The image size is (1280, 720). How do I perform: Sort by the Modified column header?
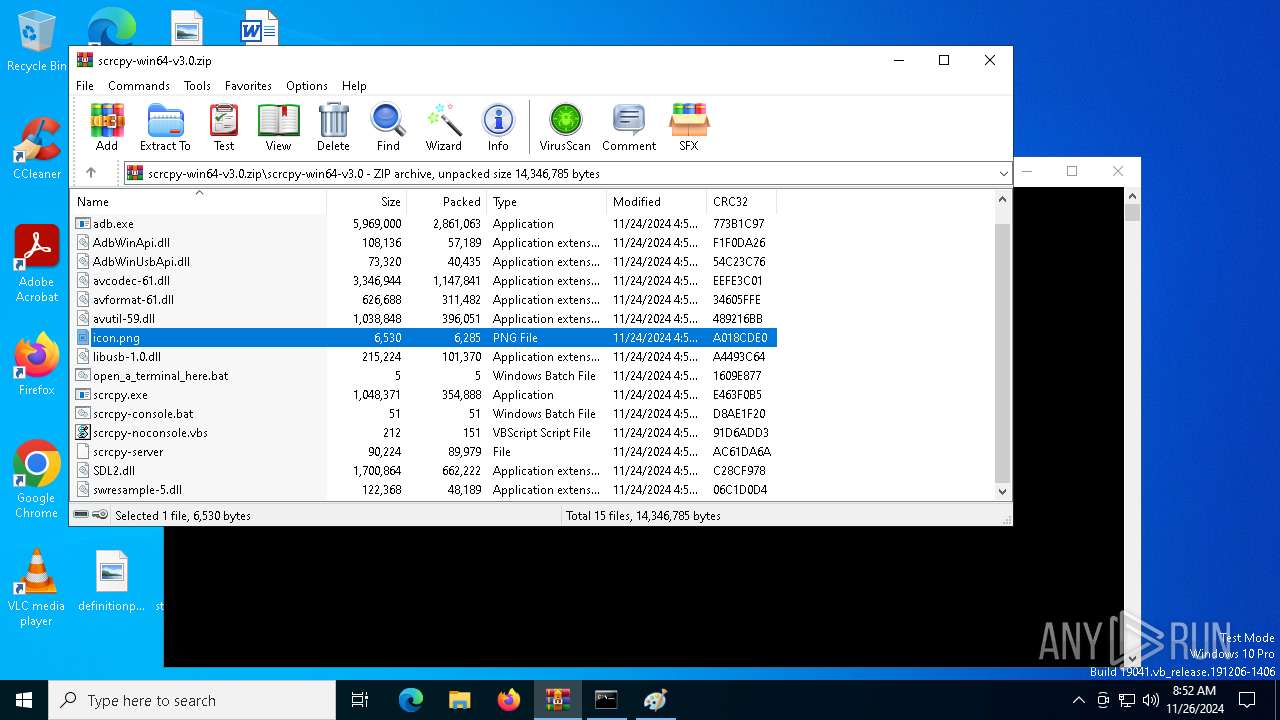point(657,202)
